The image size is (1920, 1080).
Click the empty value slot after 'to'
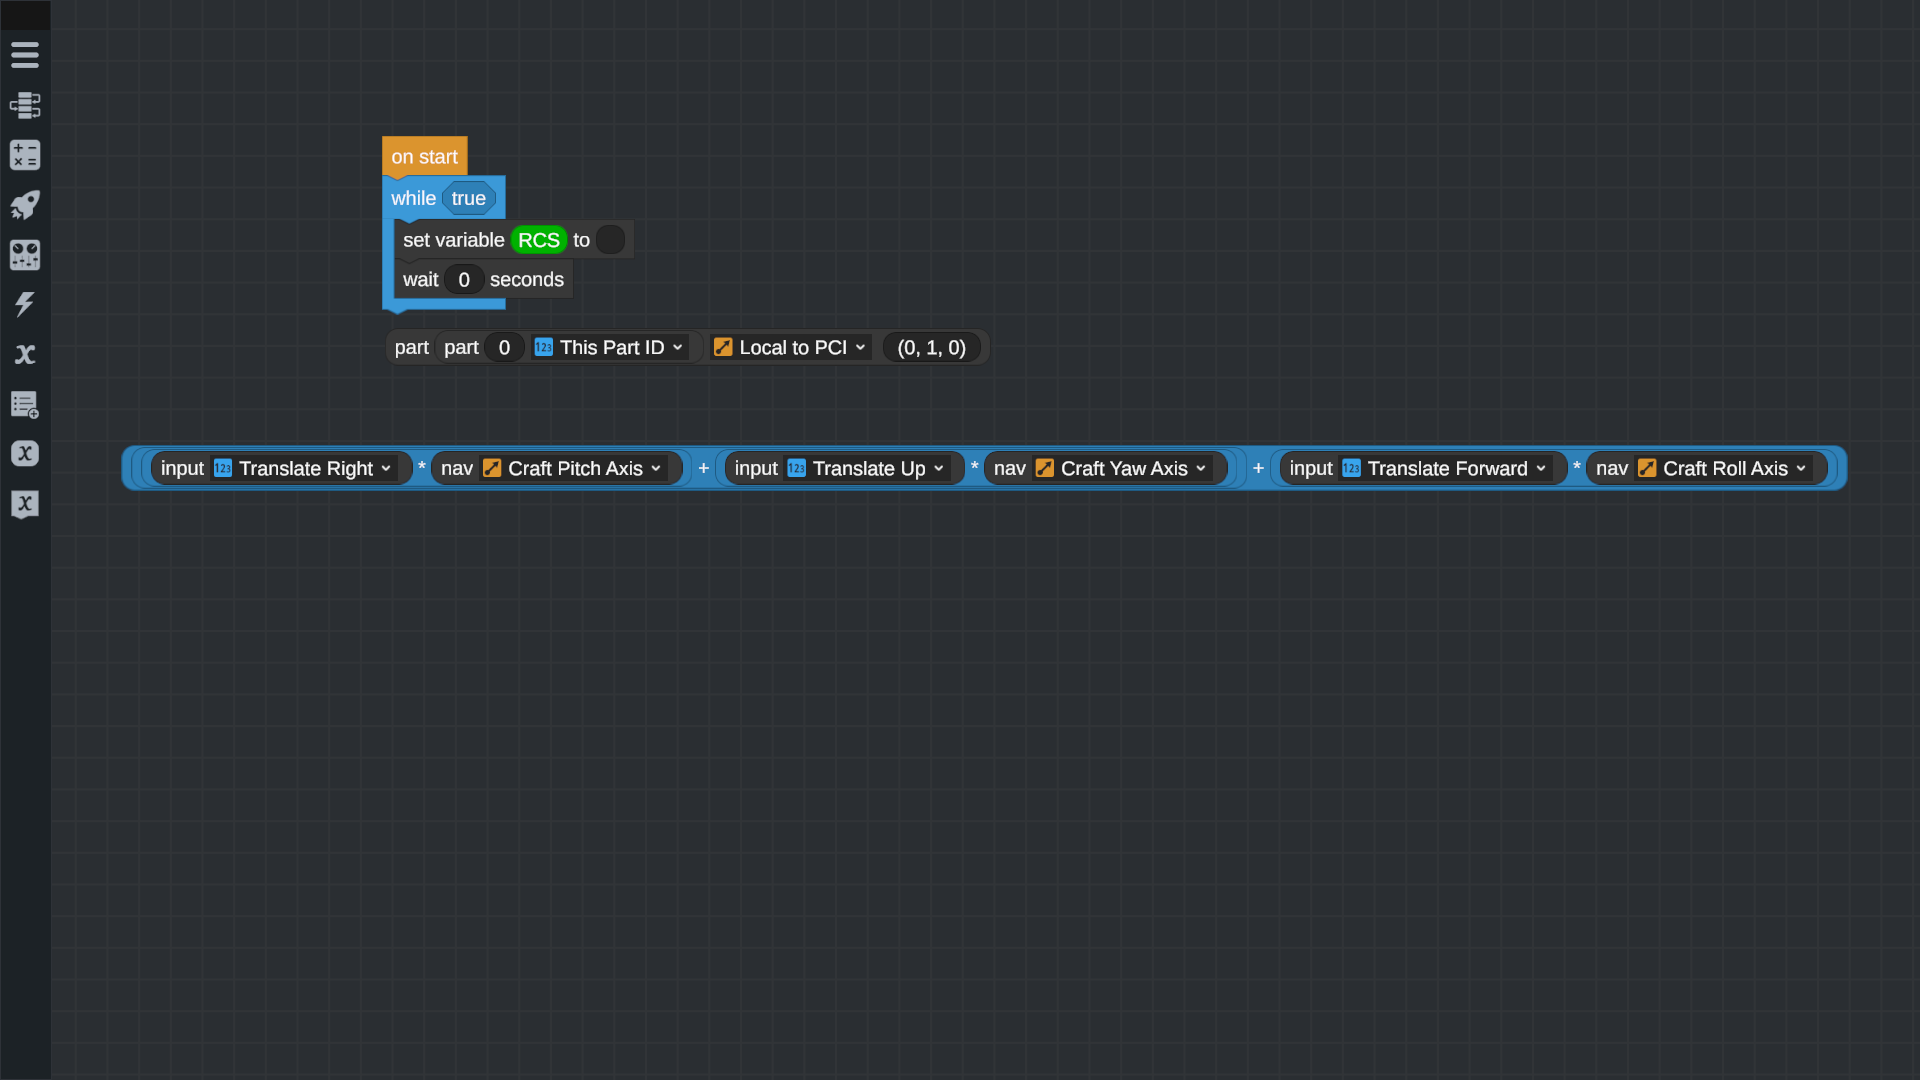click(610, 240)
